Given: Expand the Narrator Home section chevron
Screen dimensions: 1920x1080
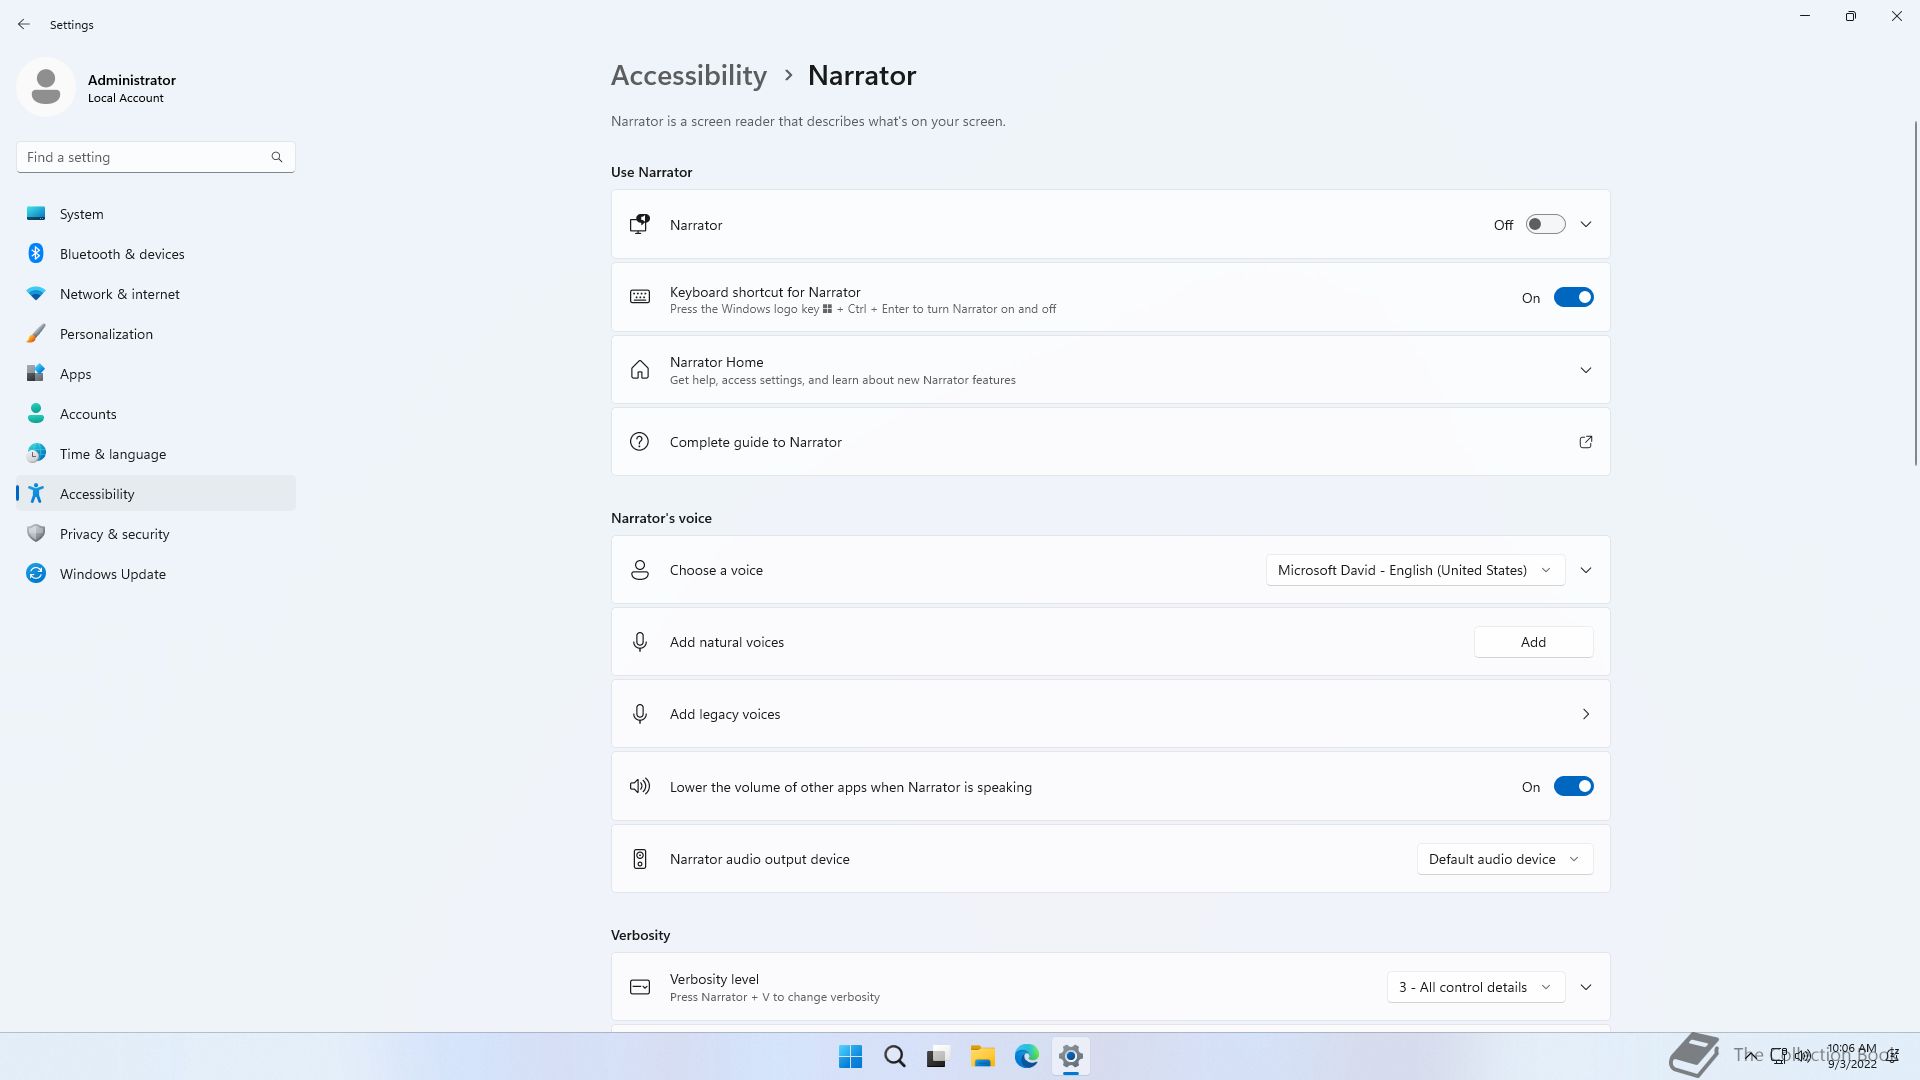Looking at the screenshot, I should tap(1585, 370).
